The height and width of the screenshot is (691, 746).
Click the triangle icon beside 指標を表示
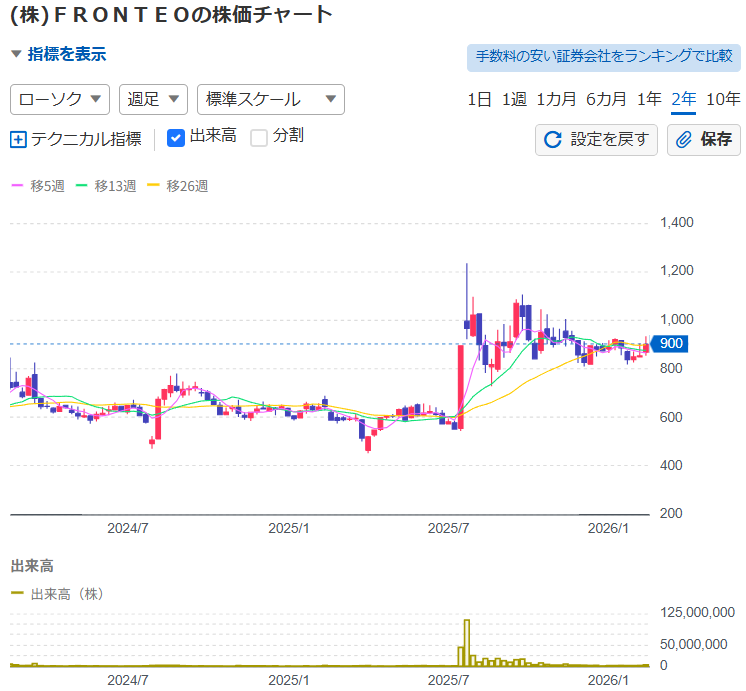16,55
